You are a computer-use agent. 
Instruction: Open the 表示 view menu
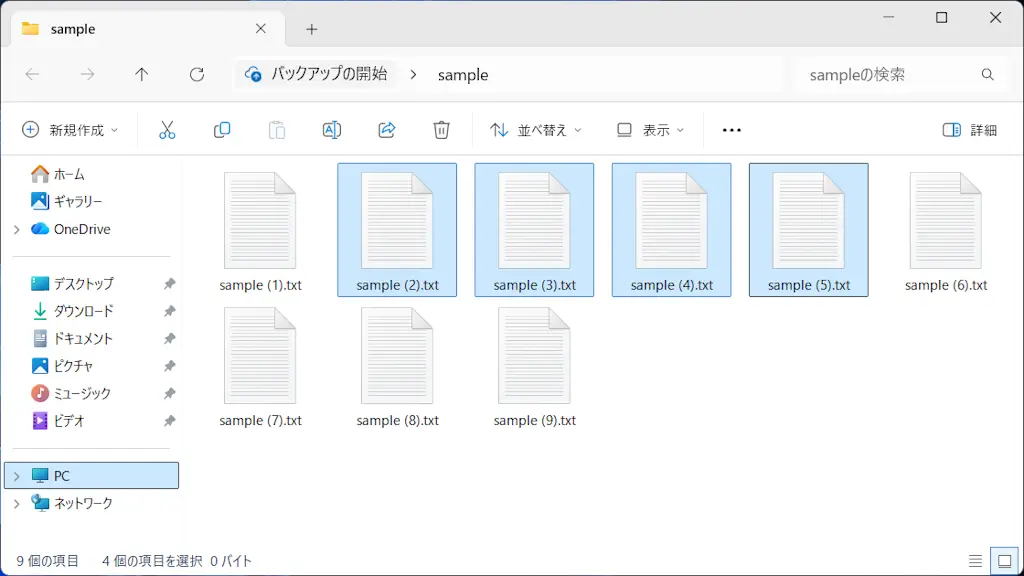(x=651, y=130)
